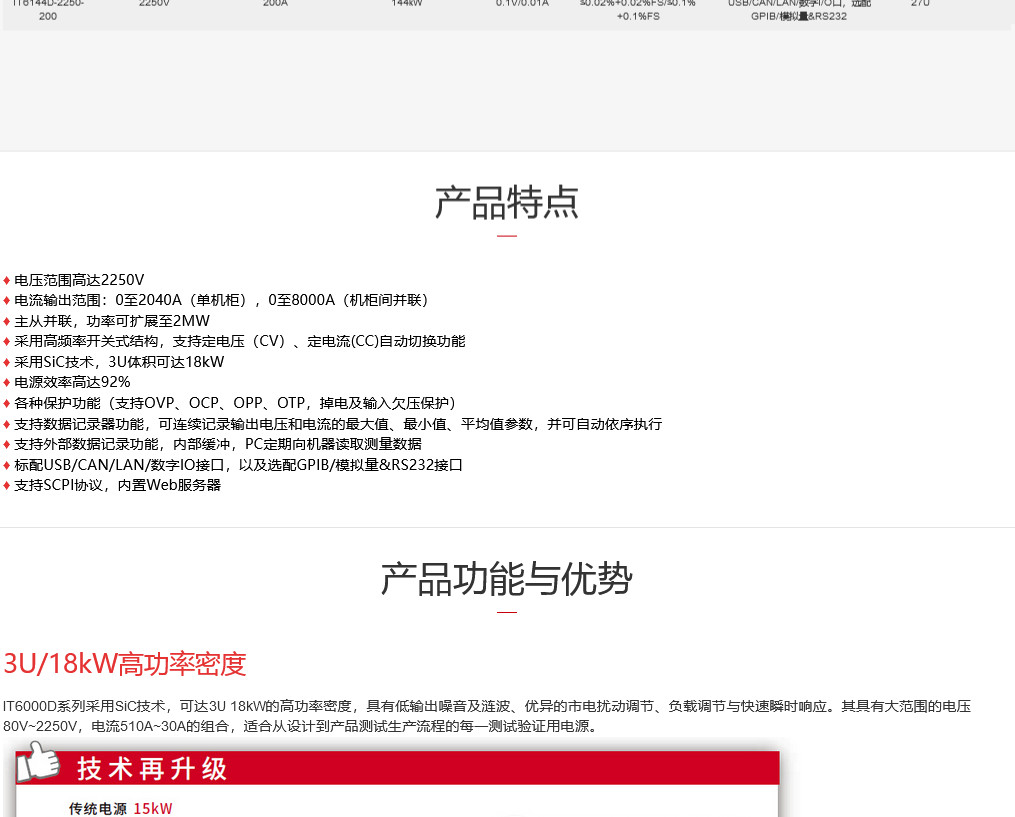Click the 技术再升级 red banner

(x=400, y=768)
